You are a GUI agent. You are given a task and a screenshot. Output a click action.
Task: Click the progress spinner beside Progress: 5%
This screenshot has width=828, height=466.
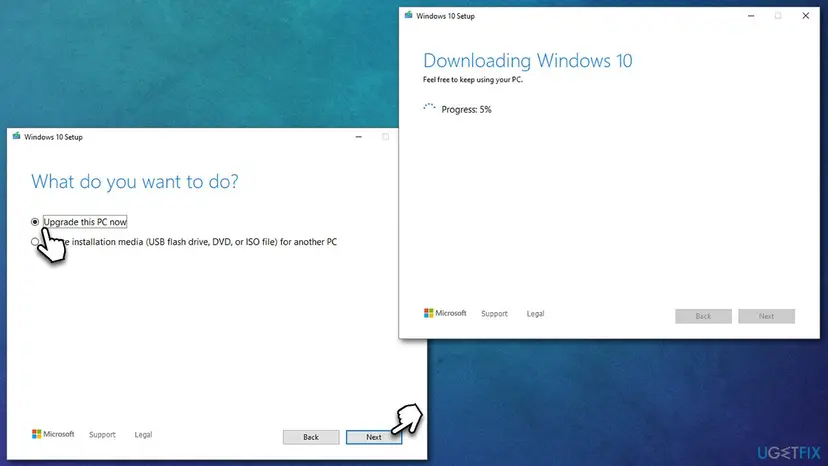pyautogui.click(x=429, y=108)
